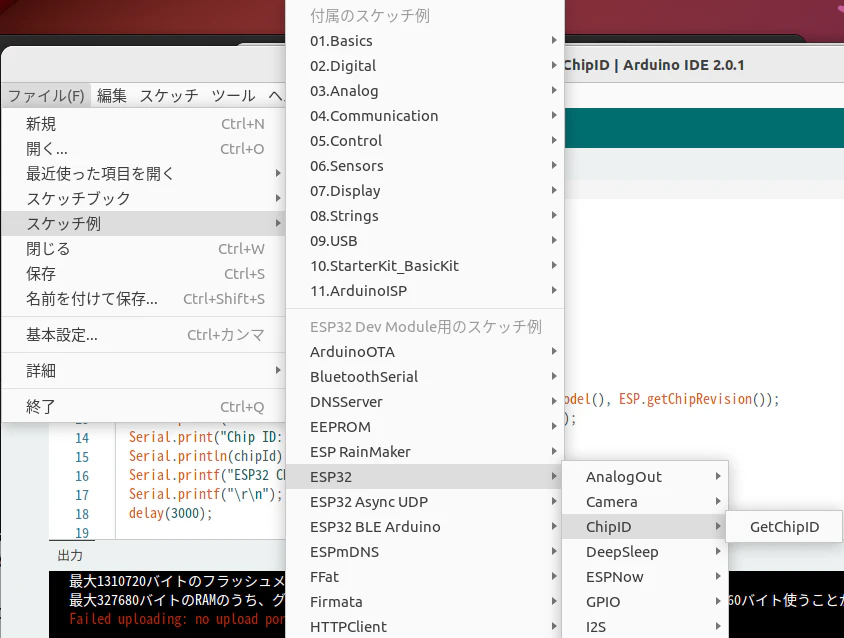This screenshot has height=638, width=844.
Task: Open the DeepSleep submenu
Action: [x=645, y=552]
